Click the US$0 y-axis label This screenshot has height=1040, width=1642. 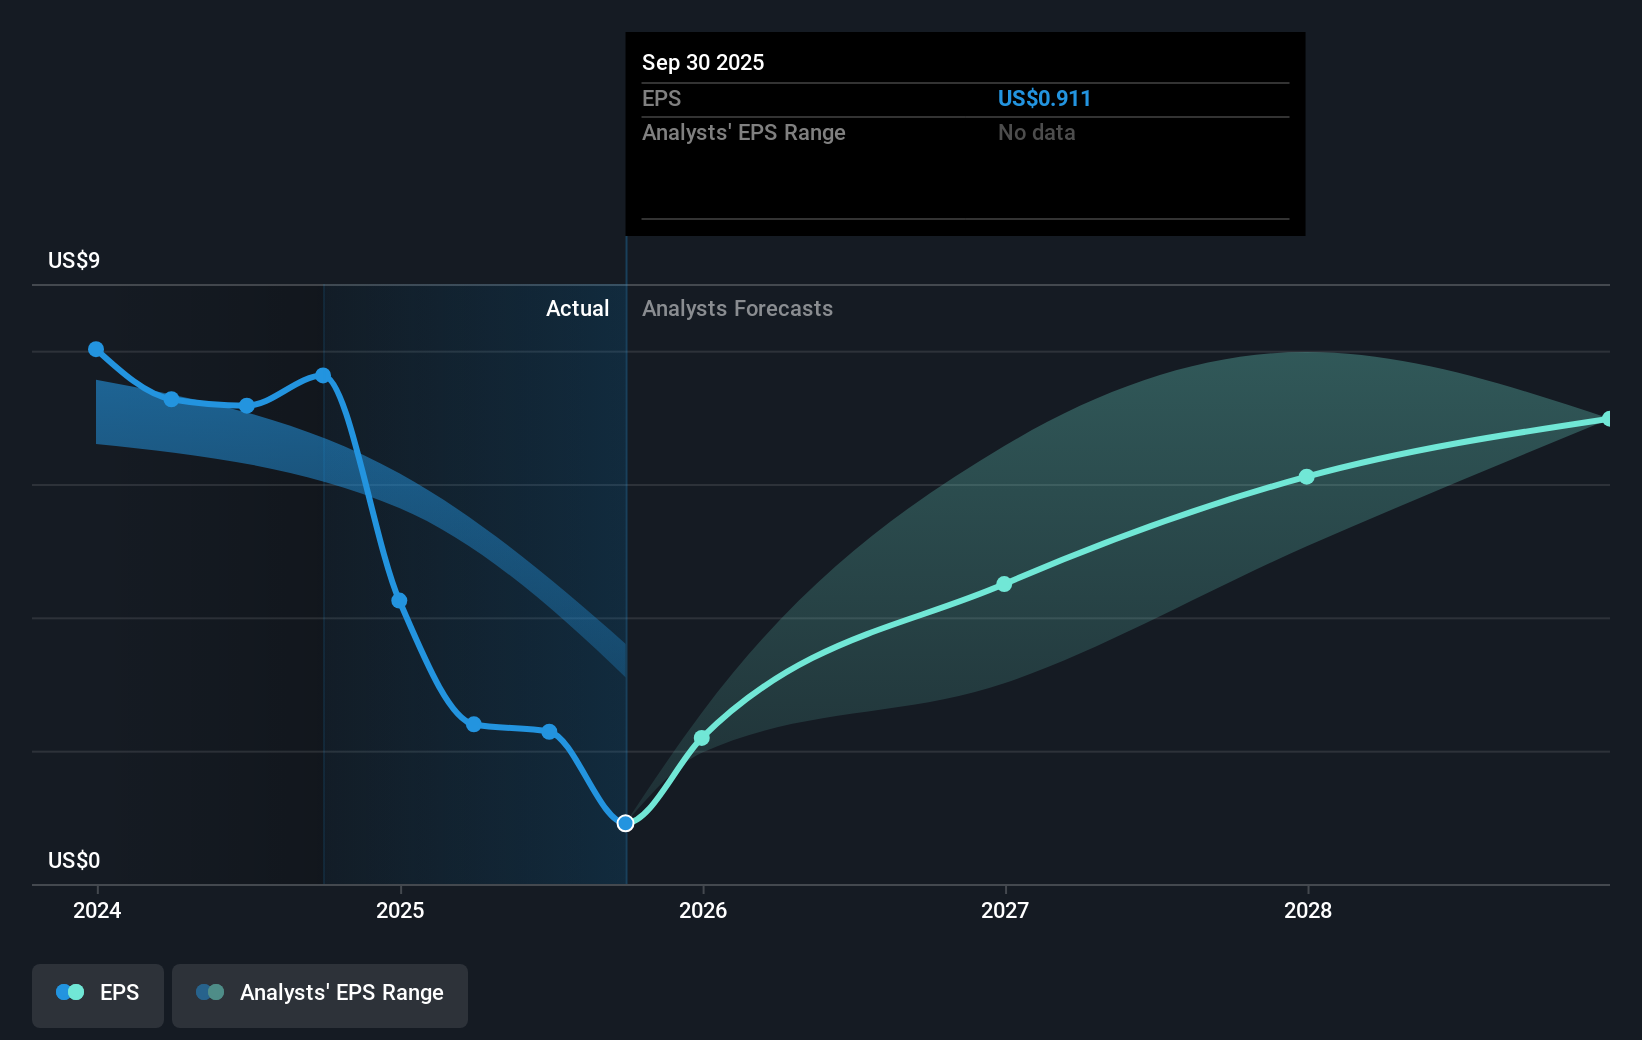(x=74, y=860)
